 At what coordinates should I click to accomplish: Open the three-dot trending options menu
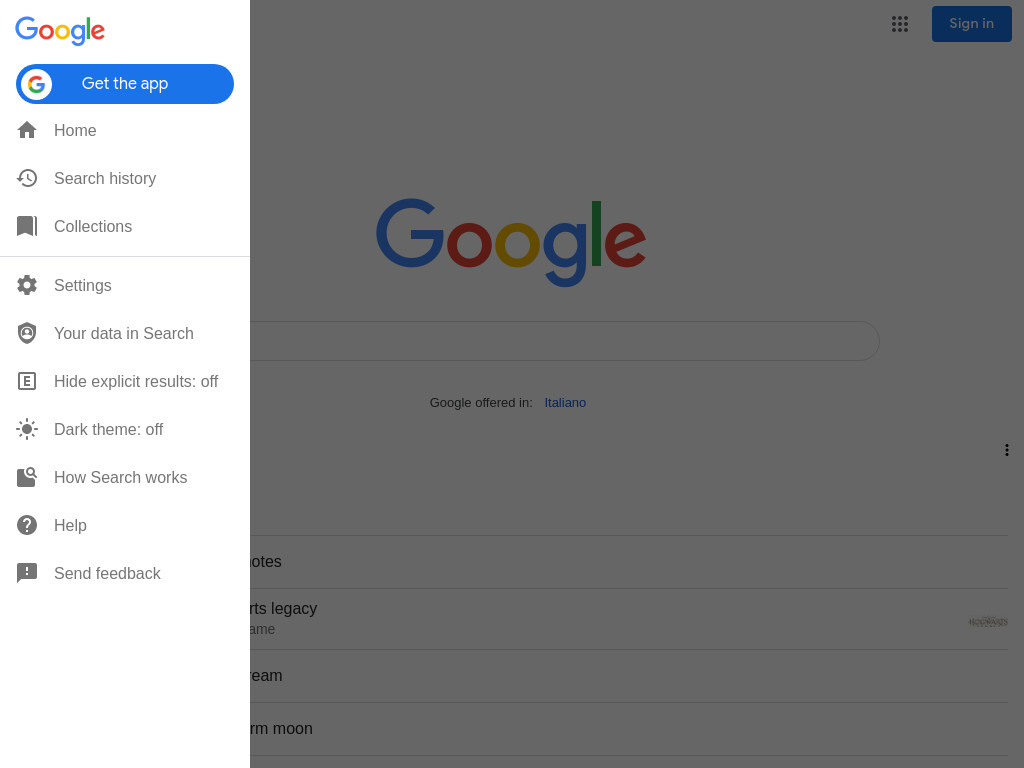click(1006, 450)
